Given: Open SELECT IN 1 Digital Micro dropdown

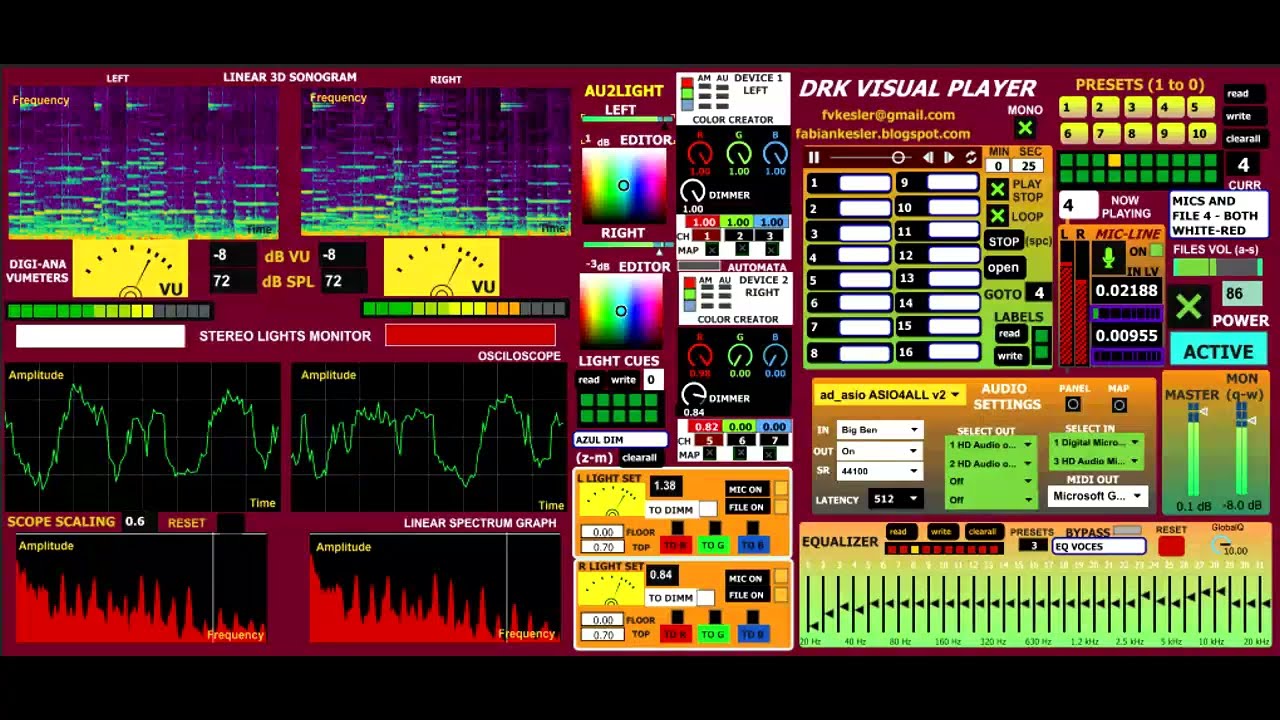Looking at the screenshot, I should pos(1094,442).
